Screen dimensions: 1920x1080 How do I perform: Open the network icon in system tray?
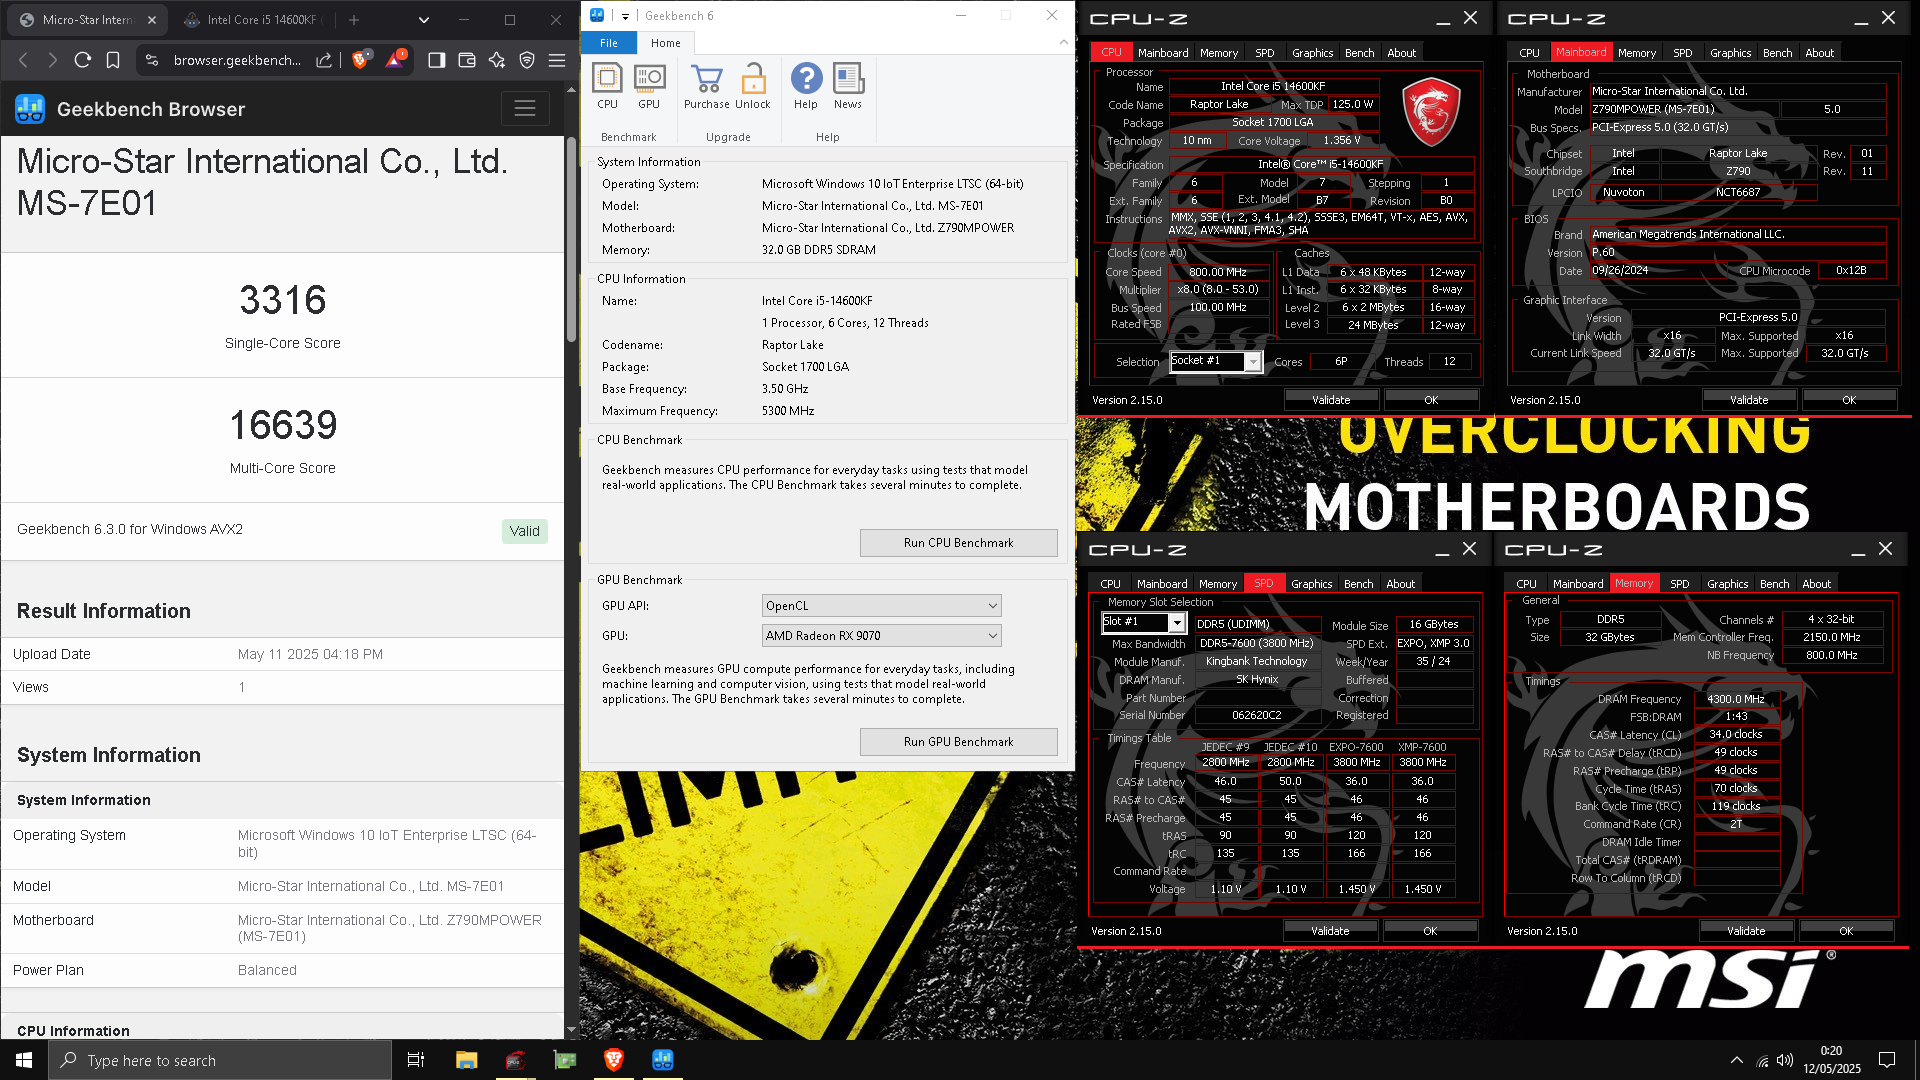[x=1762, y=1060]
